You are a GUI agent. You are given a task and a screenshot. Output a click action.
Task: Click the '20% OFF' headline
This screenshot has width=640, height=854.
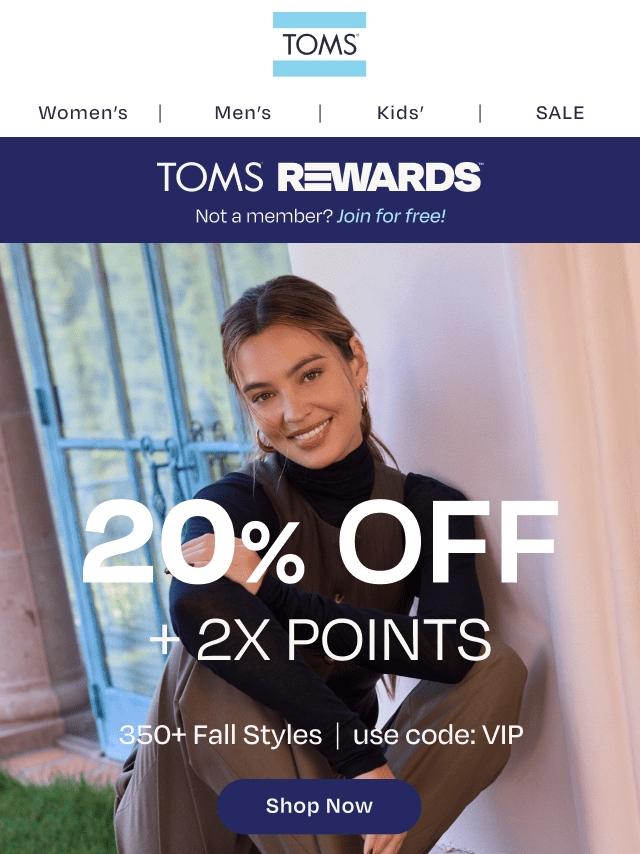pos(320,541)
